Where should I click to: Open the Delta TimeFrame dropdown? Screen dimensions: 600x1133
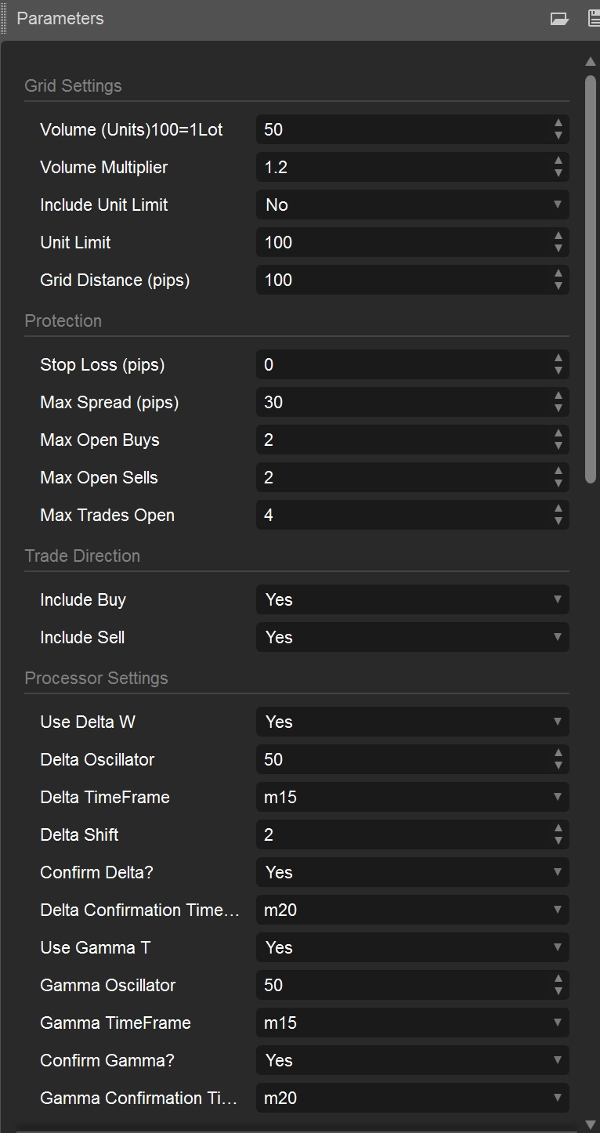pyautogui.click(x=410, y=797)
